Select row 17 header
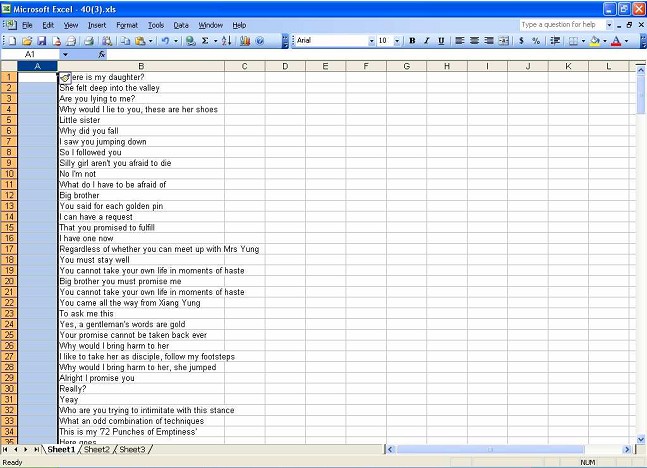 tap(9, 249)
